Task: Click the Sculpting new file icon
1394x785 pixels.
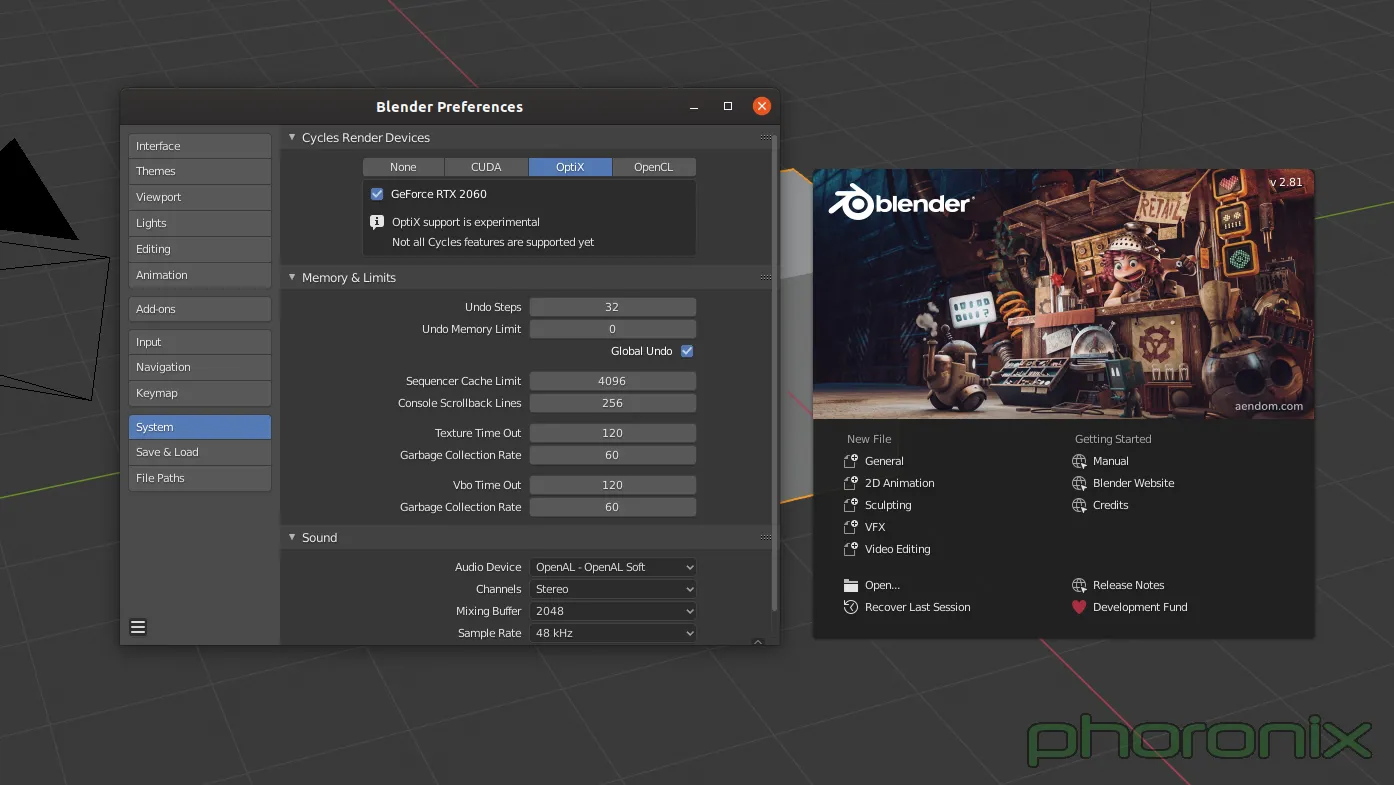Action: coord(851,505)
